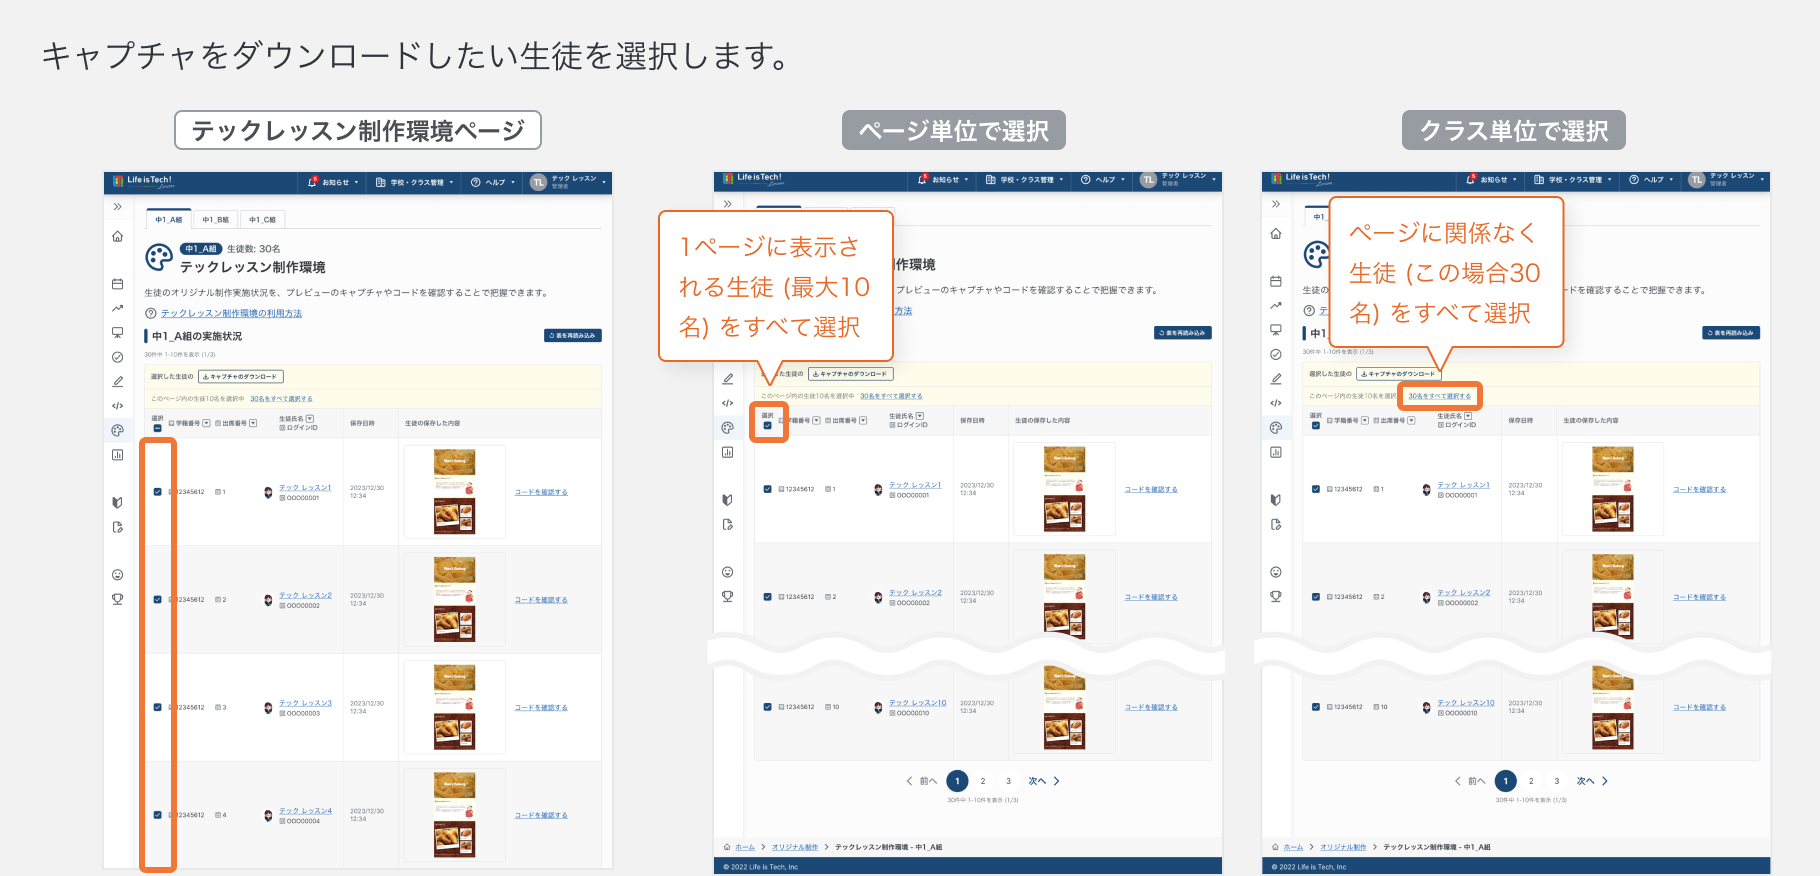Select pencil icon in left screenshot sidebar
1820x876 pixels.
click(x=117, y=381)
